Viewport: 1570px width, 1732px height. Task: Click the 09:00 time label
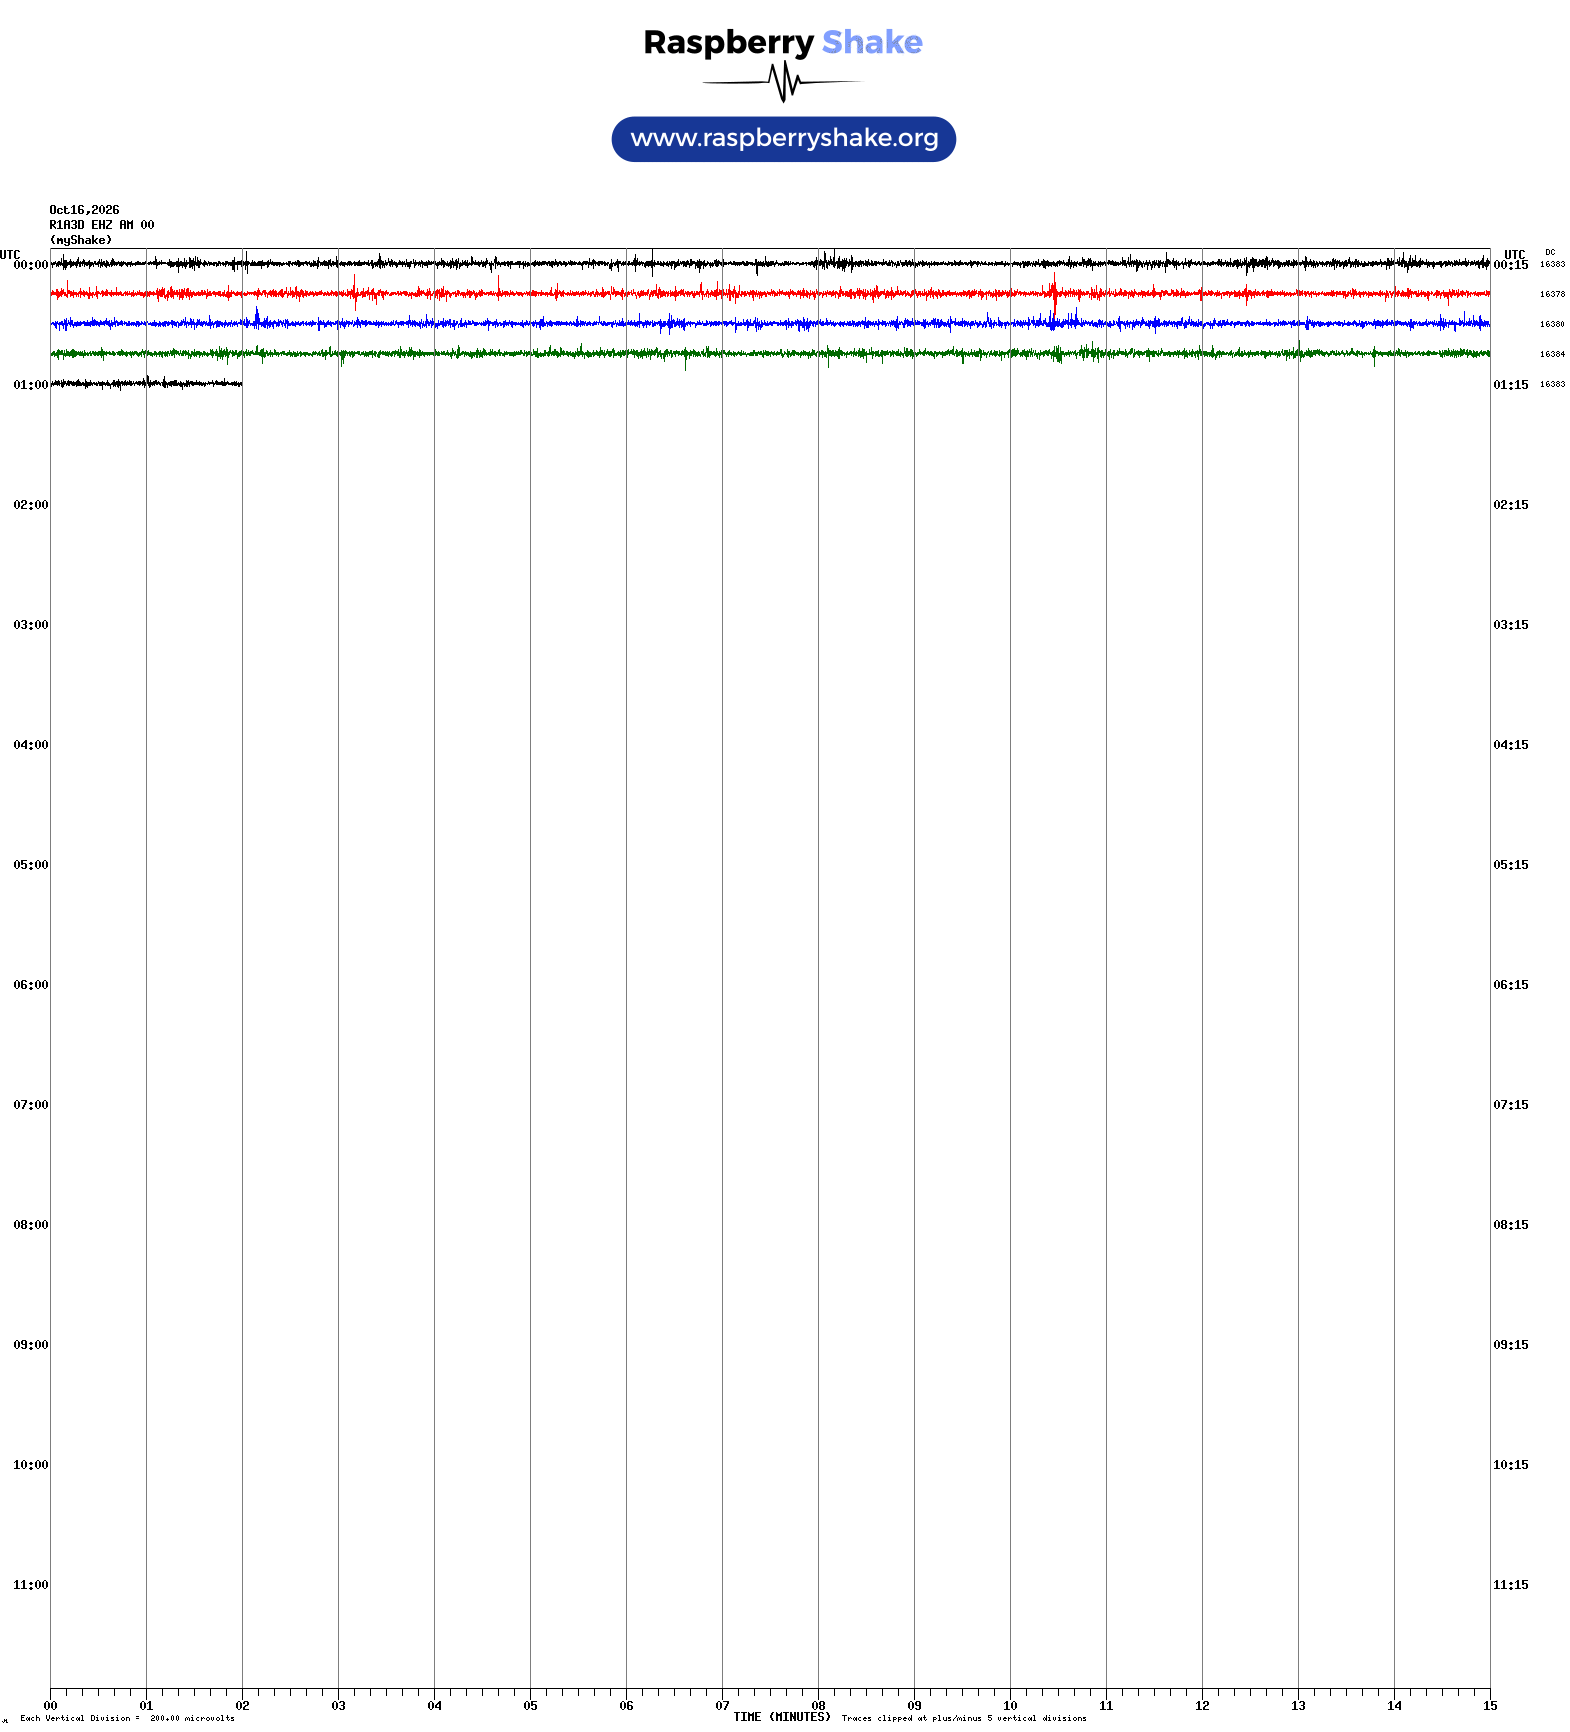tap(30, 1345)
